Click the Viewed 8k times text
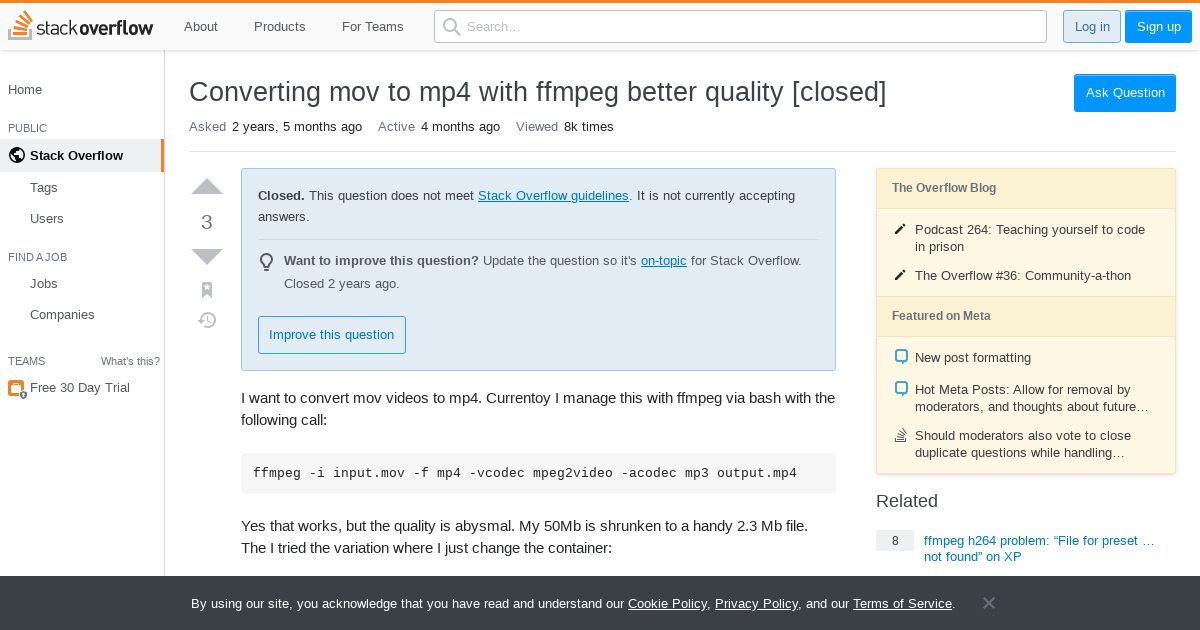1200x630 pixels. click(565, 127)
